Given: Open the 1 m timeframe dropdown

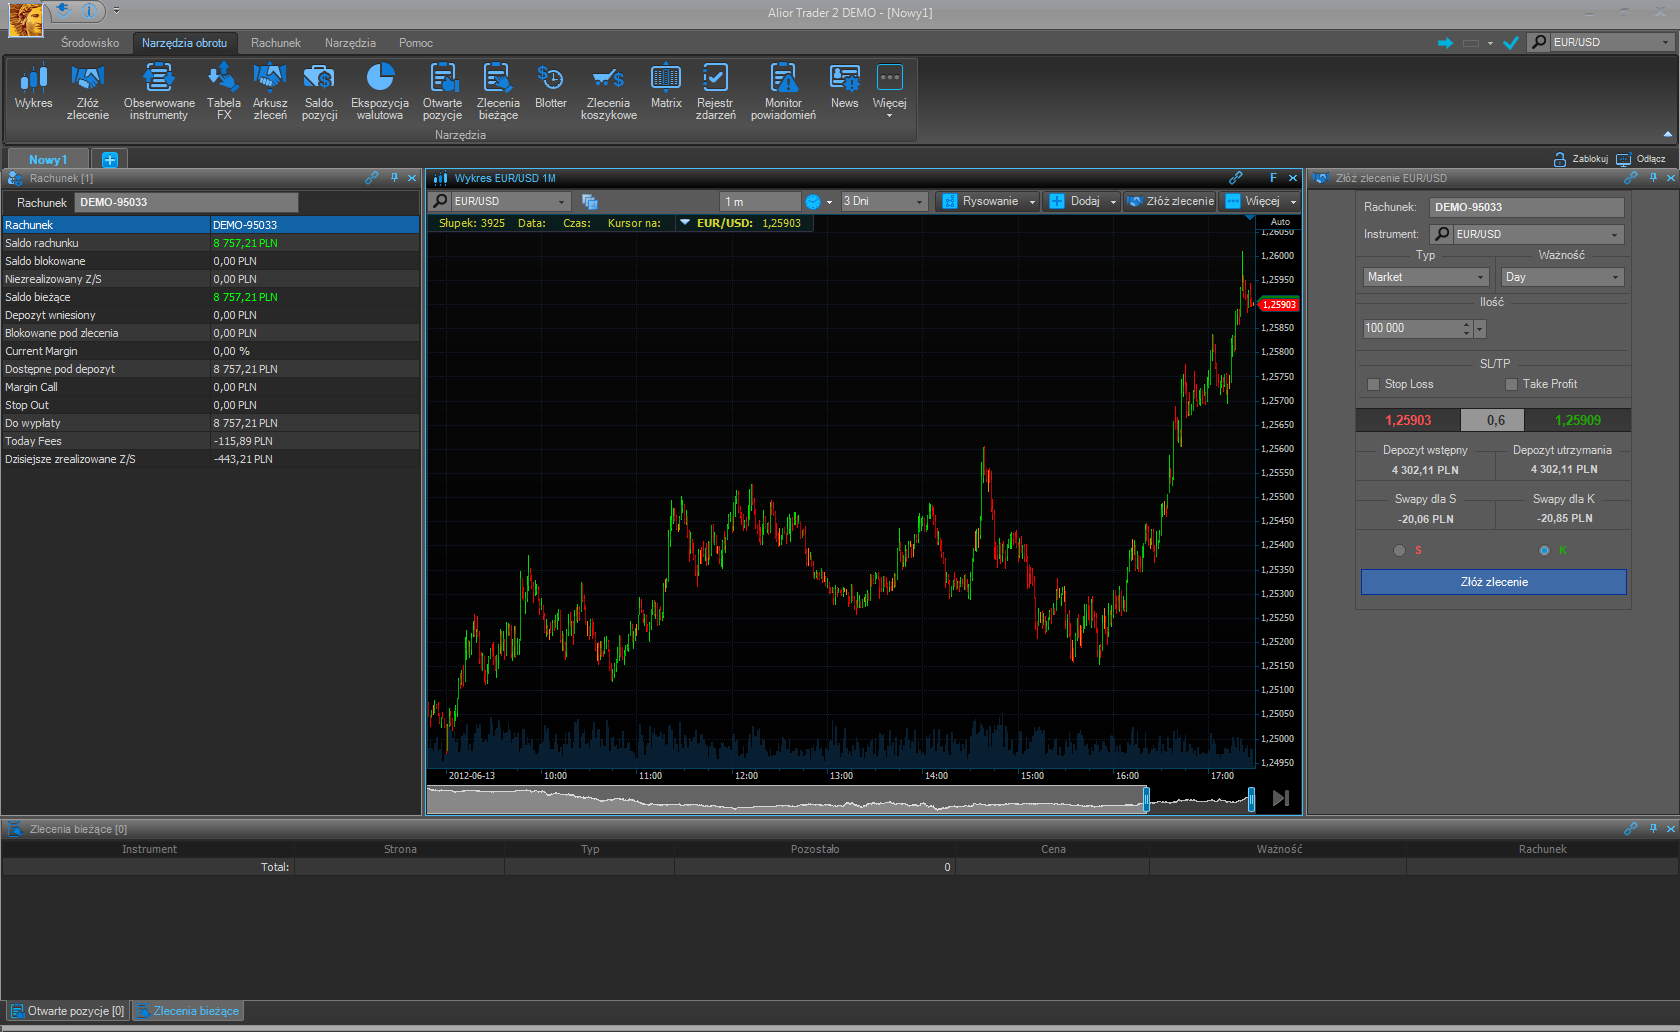Looking at the screenshot, I should (760, 202).
